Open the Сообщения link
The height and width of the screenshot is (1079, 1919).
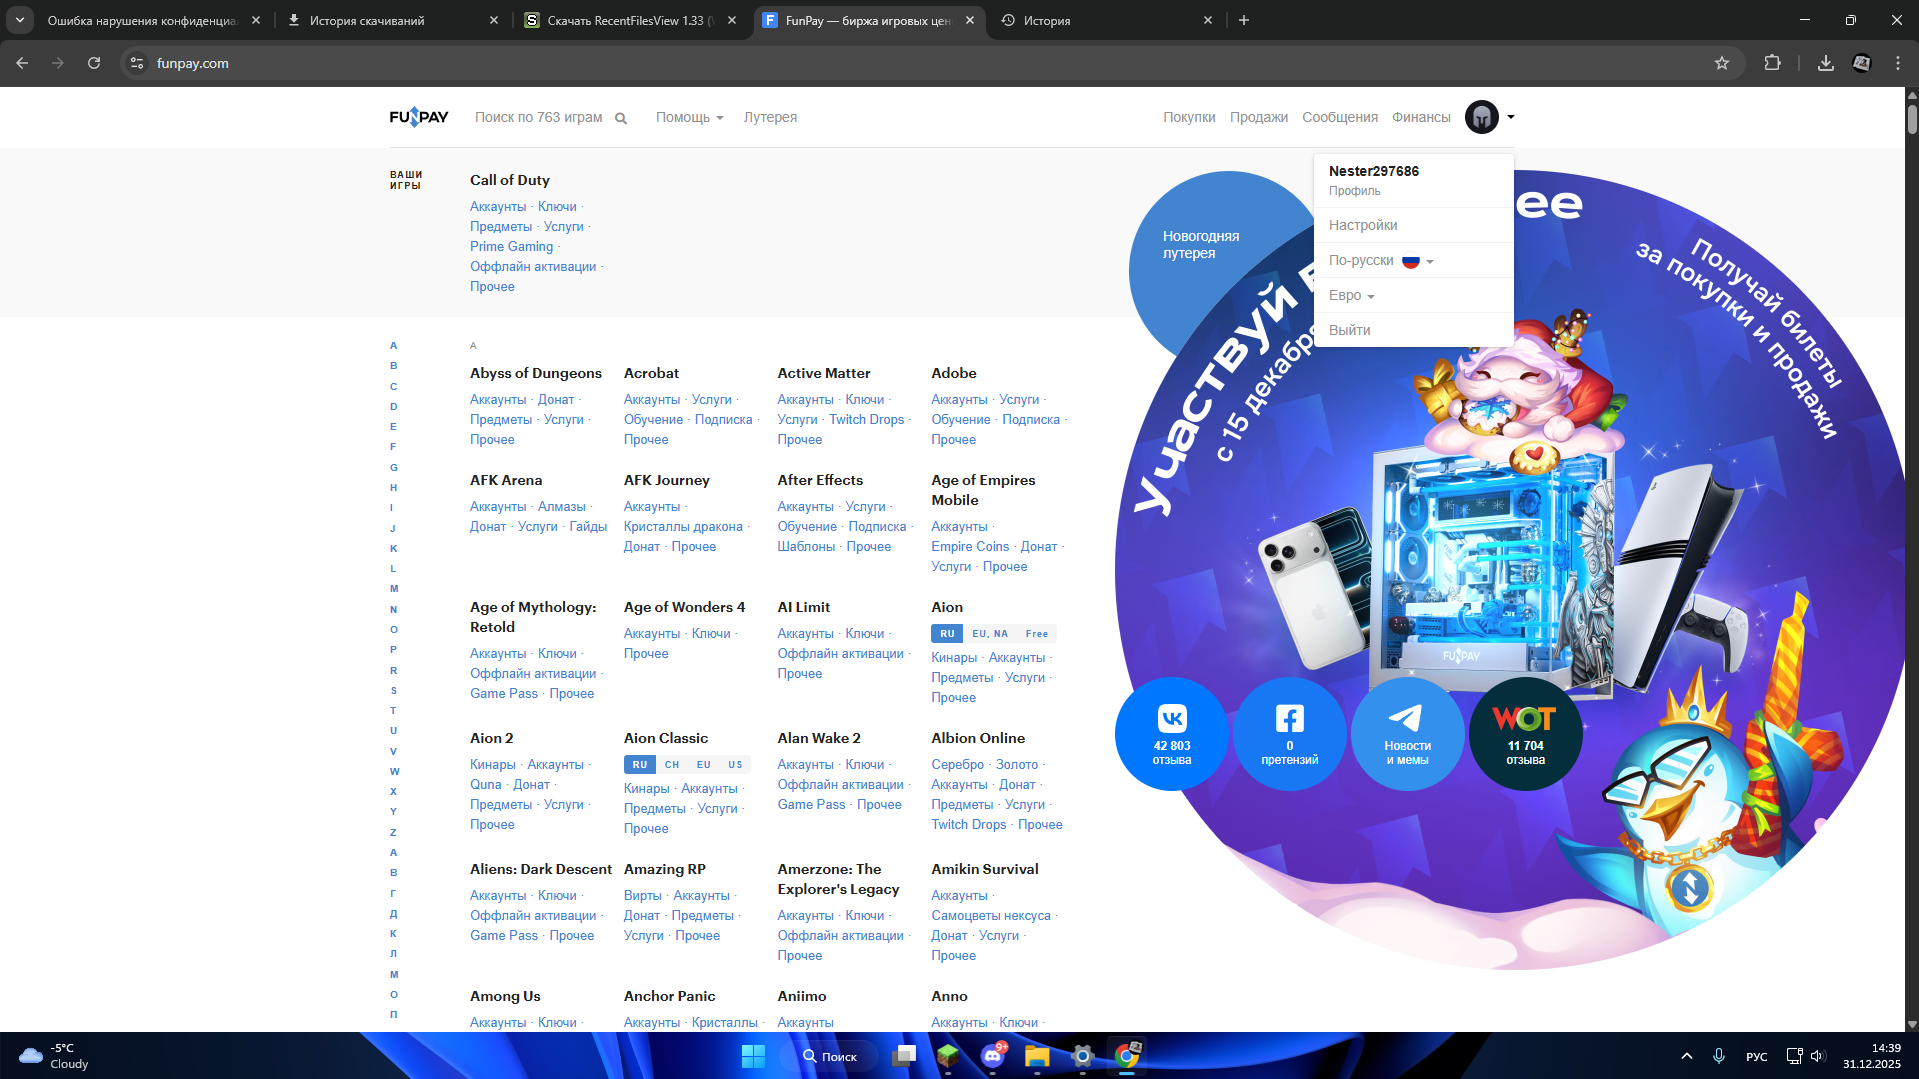pyautogui.click(x=1339, y=117)
